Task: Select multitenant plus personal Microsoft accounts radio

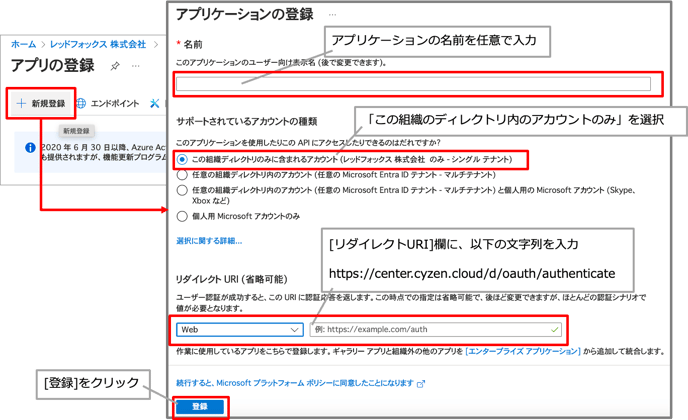Action: [182, 190]
